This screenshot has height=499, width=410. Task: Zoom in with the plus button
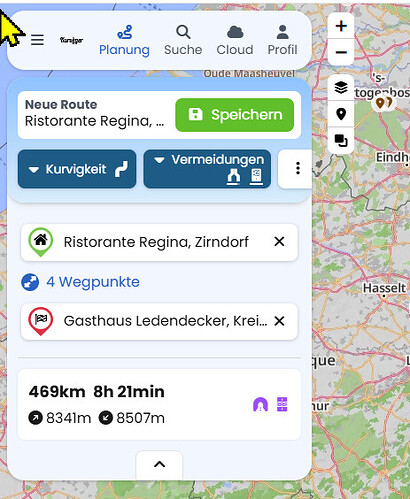point(341,26)
